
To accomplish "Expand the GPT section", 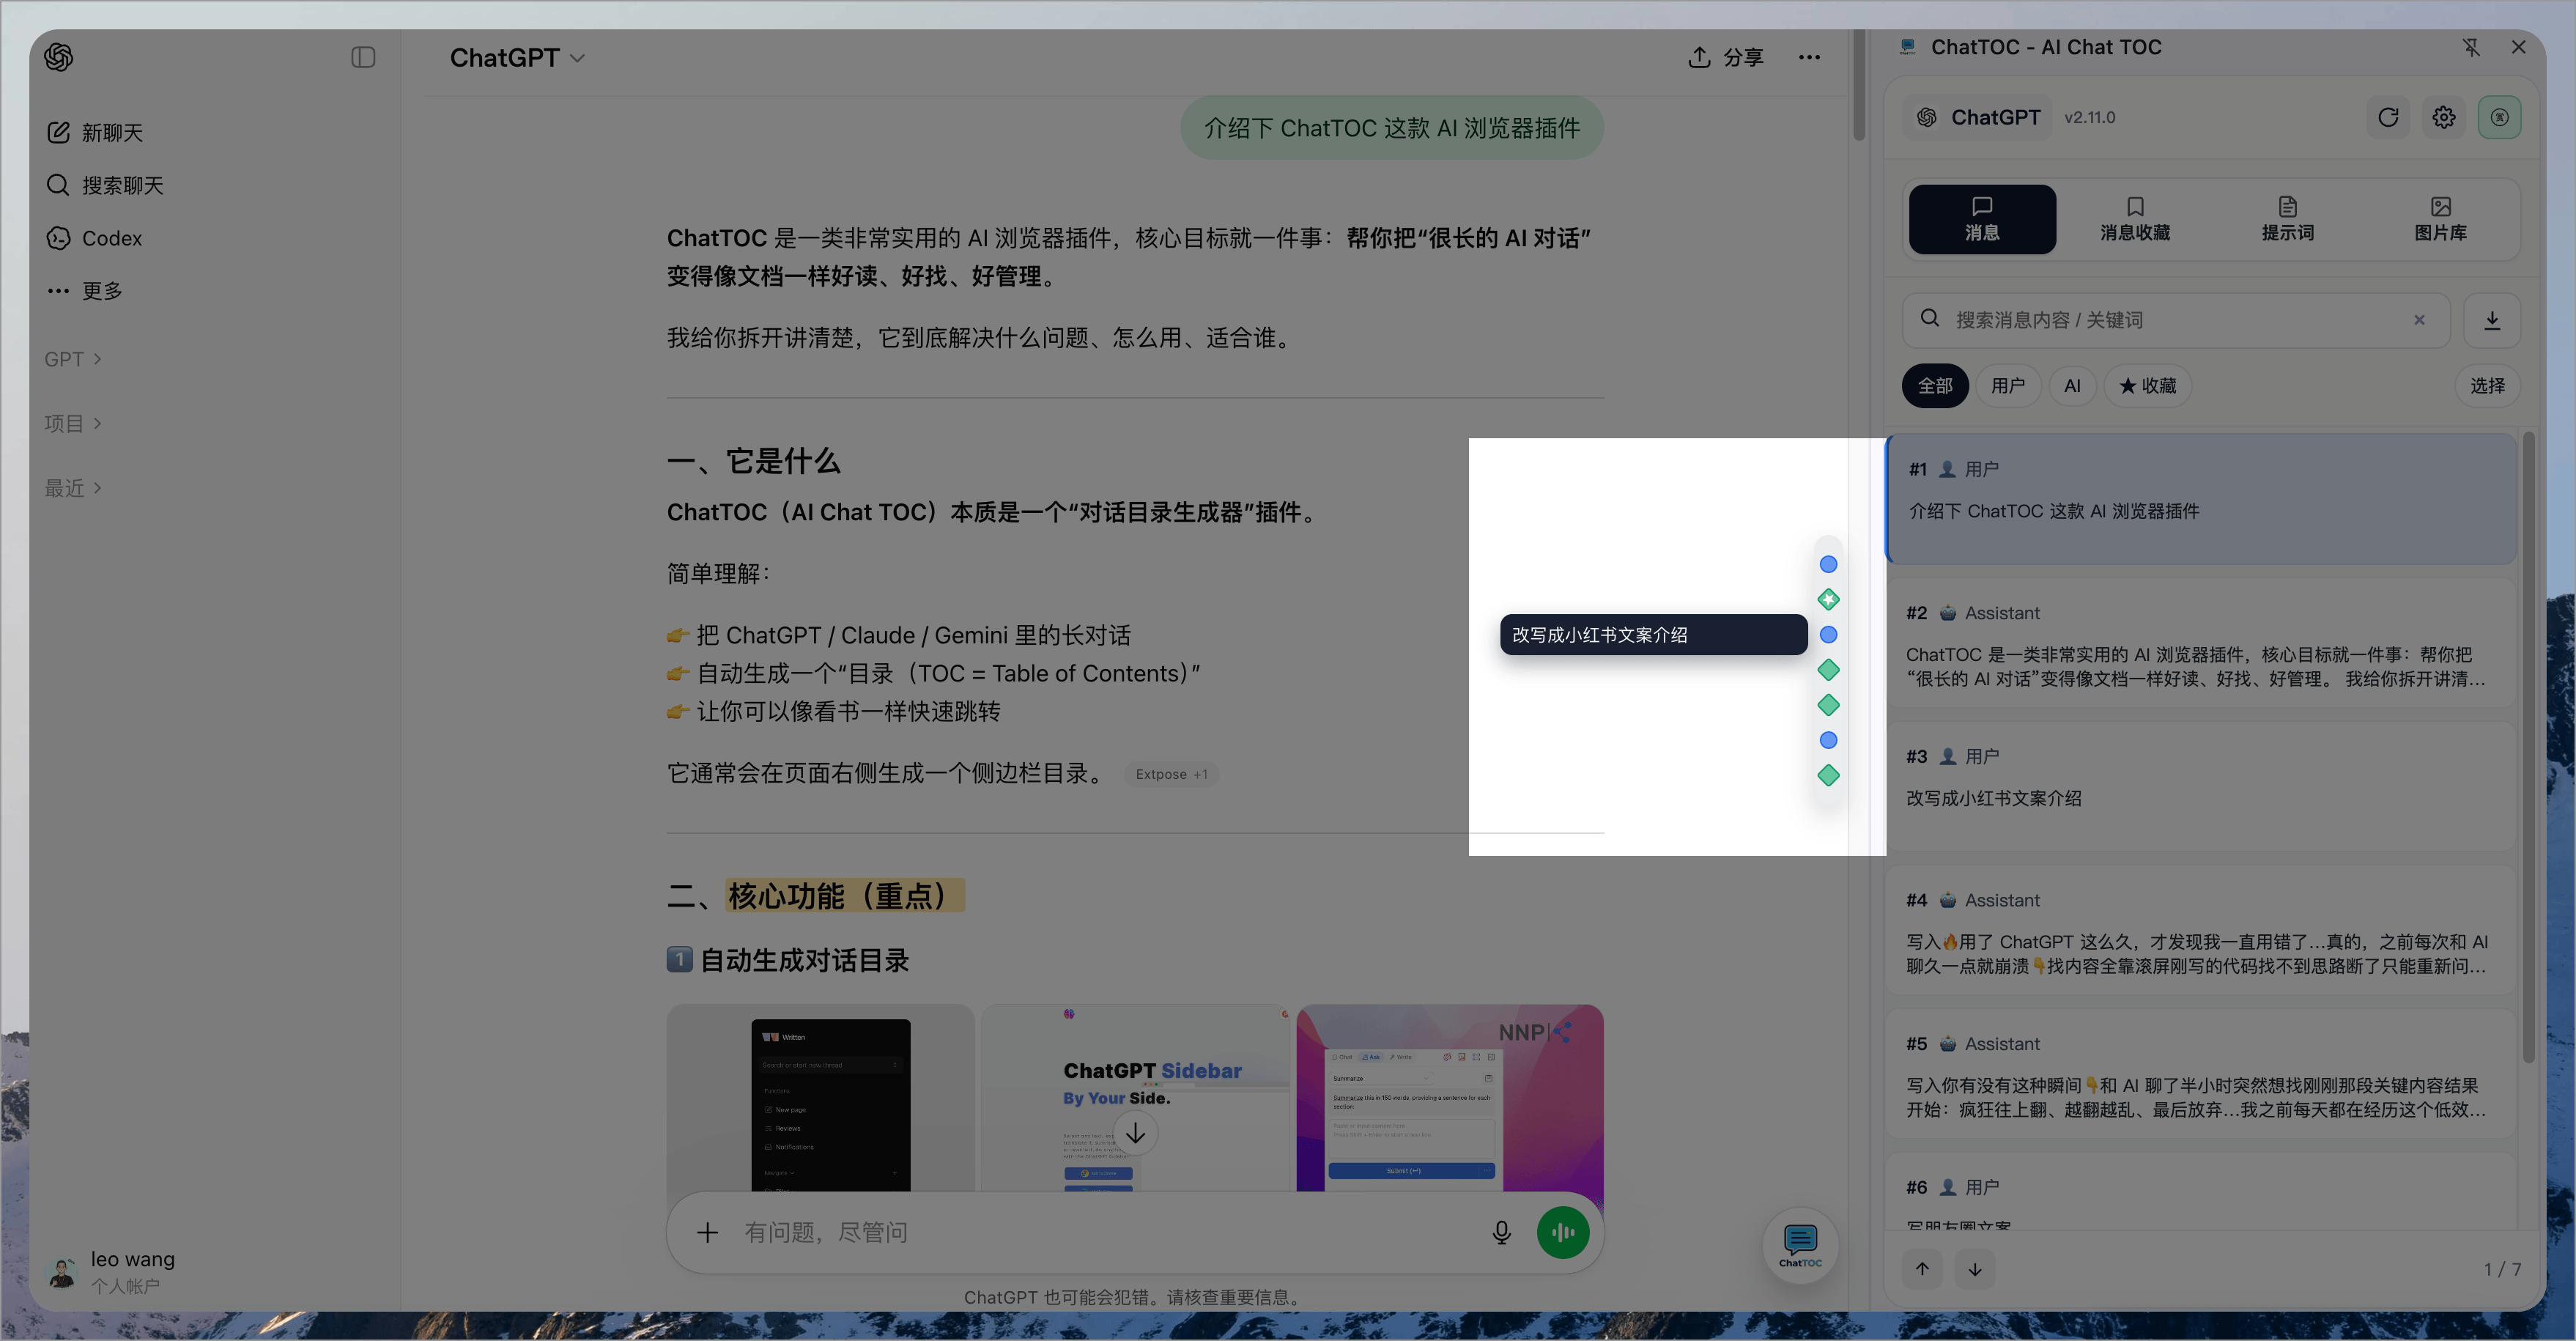I will (73, 359).
